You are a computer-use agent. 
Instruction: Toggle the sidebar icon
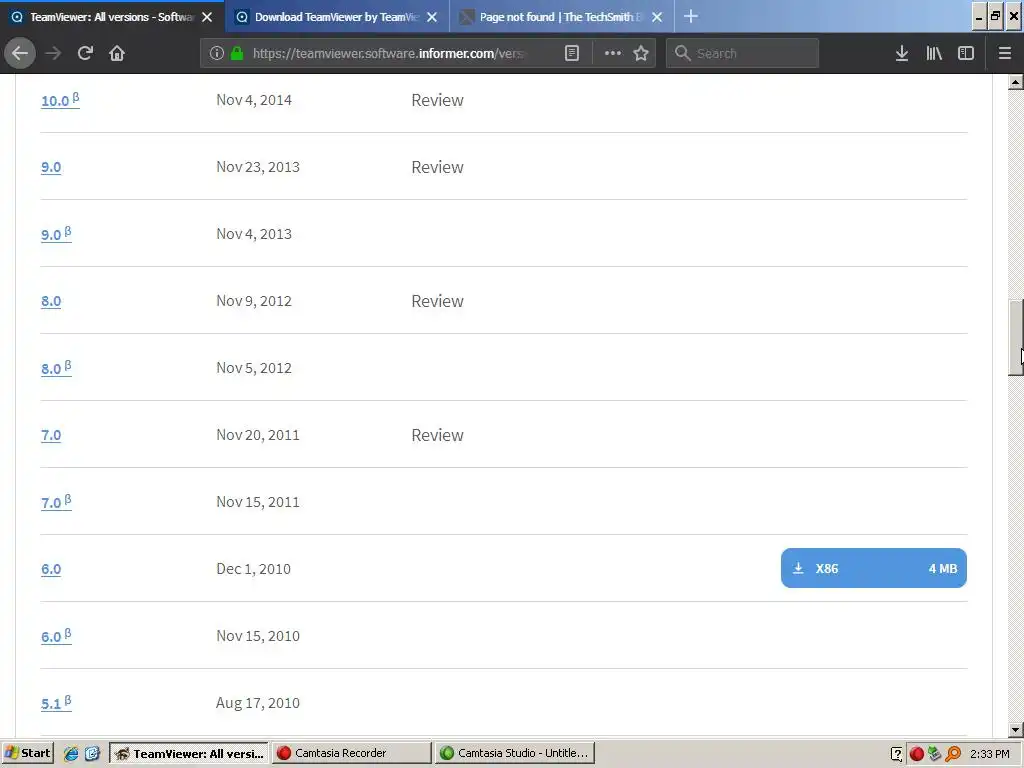[x=965, y=53]
